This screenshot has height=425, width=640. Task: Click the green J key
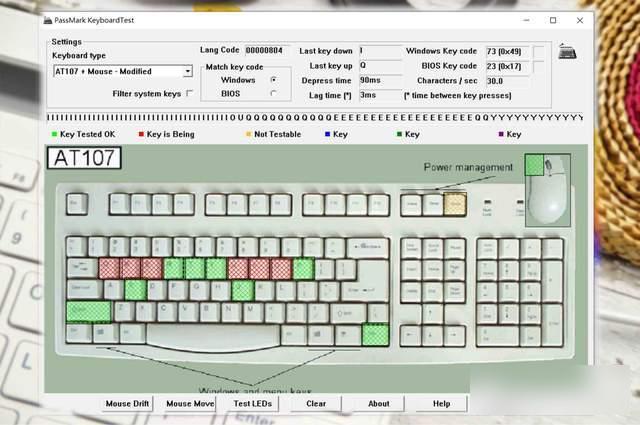(x=242, y=290)
